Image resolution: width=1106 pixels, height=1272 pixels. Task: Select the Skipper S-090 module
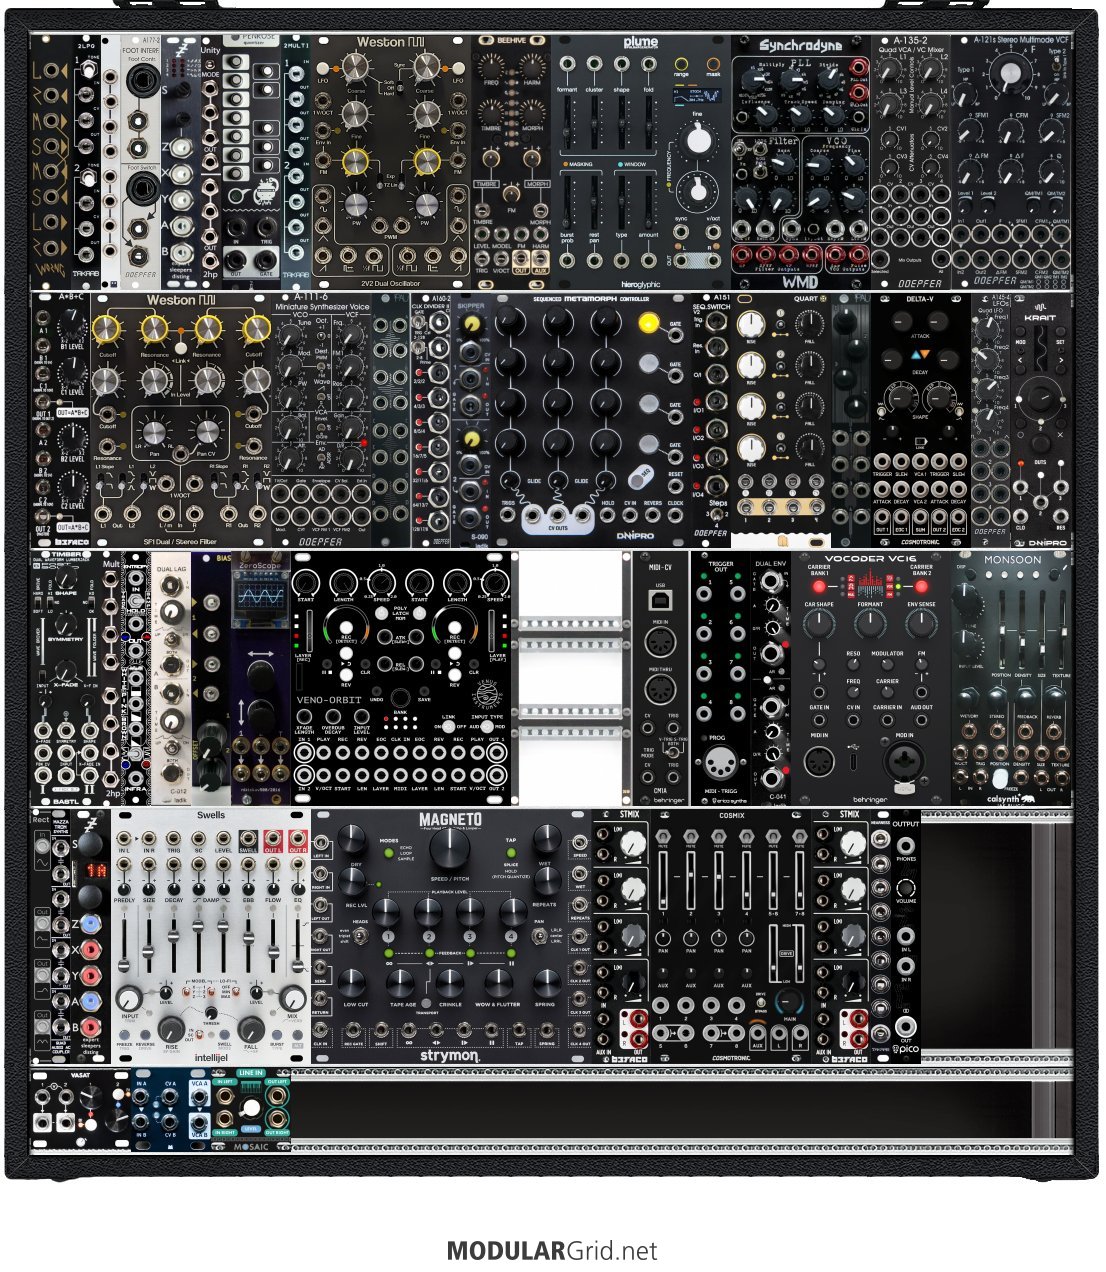pos(471,418)
